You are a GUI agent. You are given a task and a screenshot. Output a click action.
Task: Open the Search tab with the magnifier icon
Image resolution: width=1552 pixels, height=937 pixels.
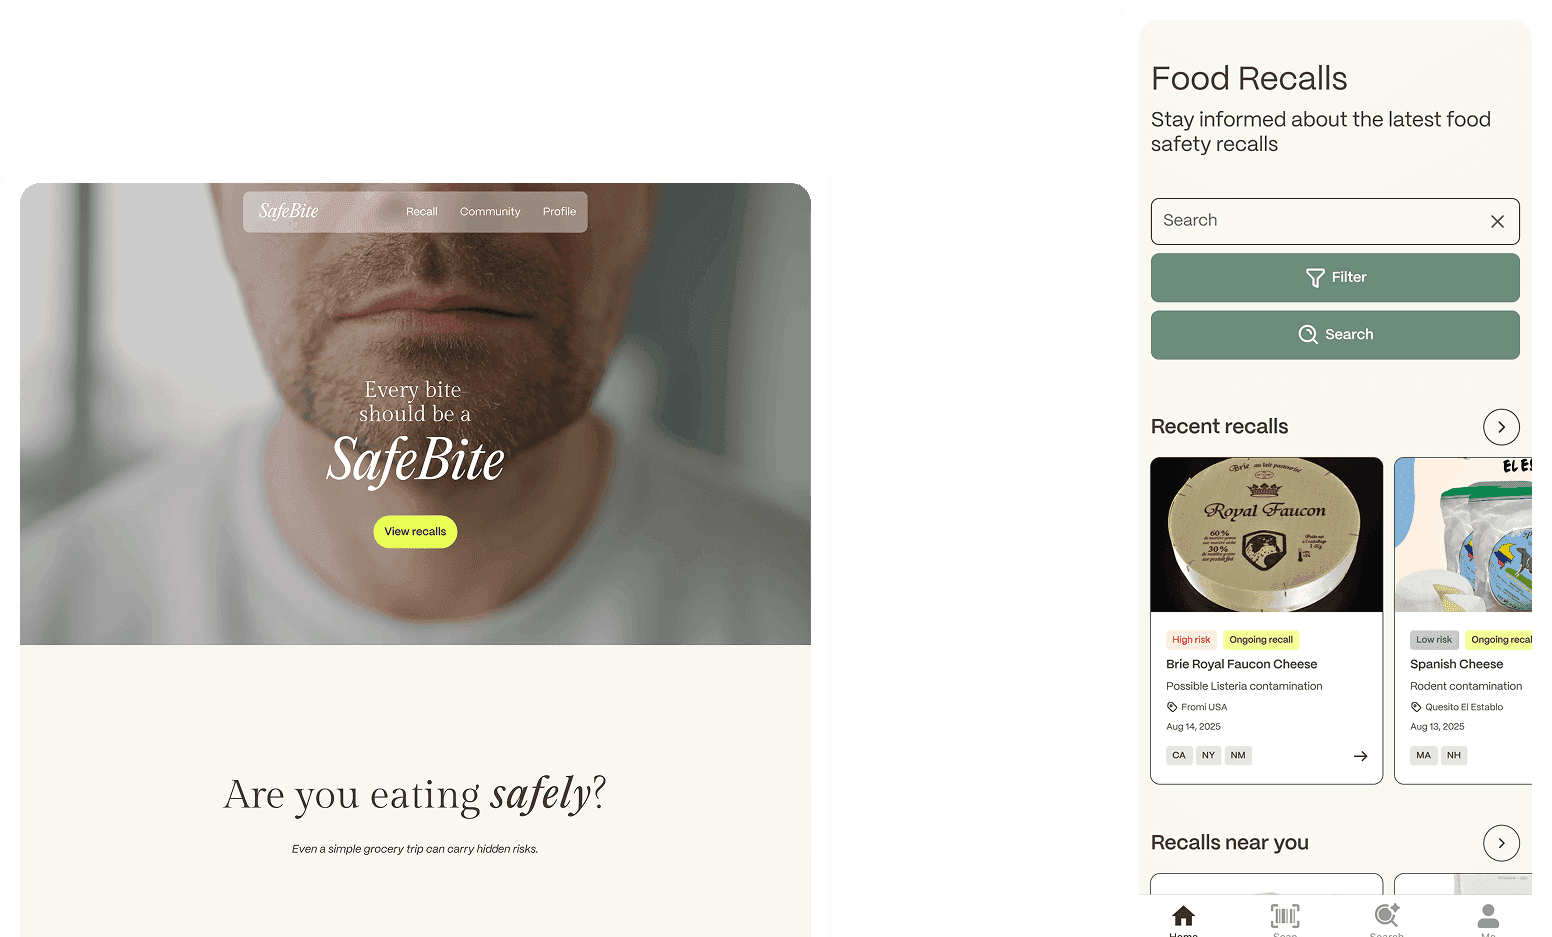pos(1387,918)
